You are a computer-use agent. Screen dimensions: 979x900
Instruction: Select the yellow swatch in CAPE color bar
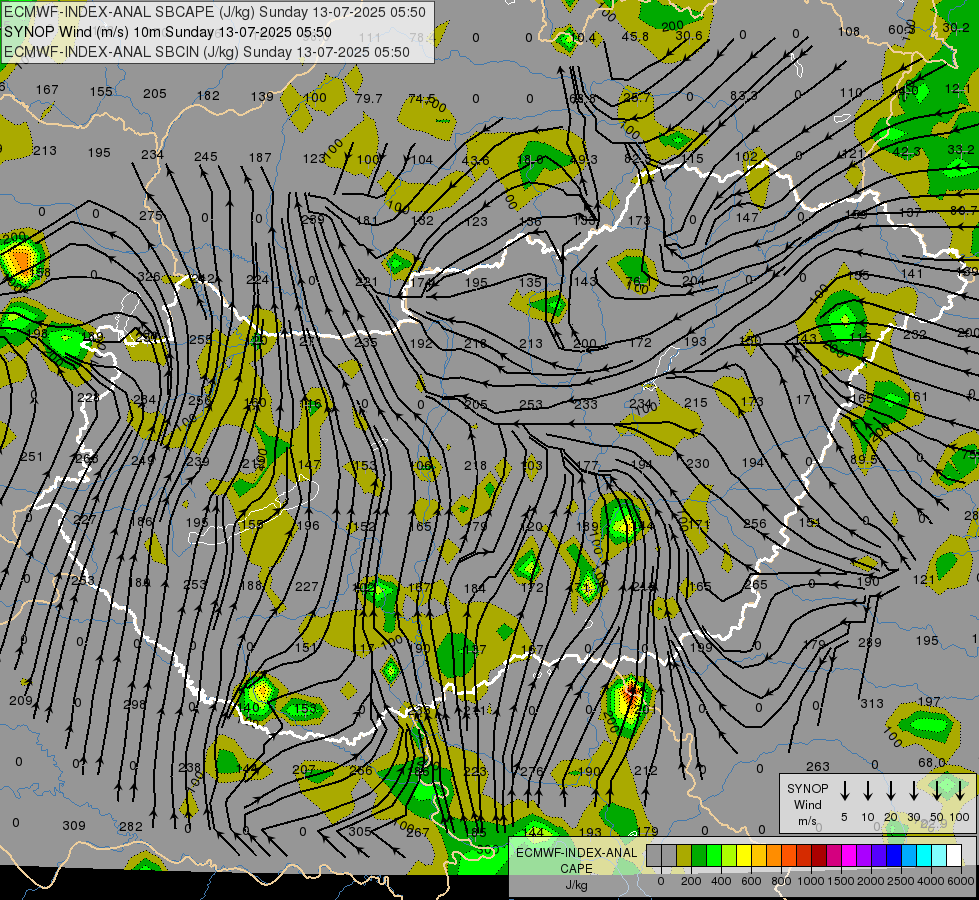pos(744,855)
